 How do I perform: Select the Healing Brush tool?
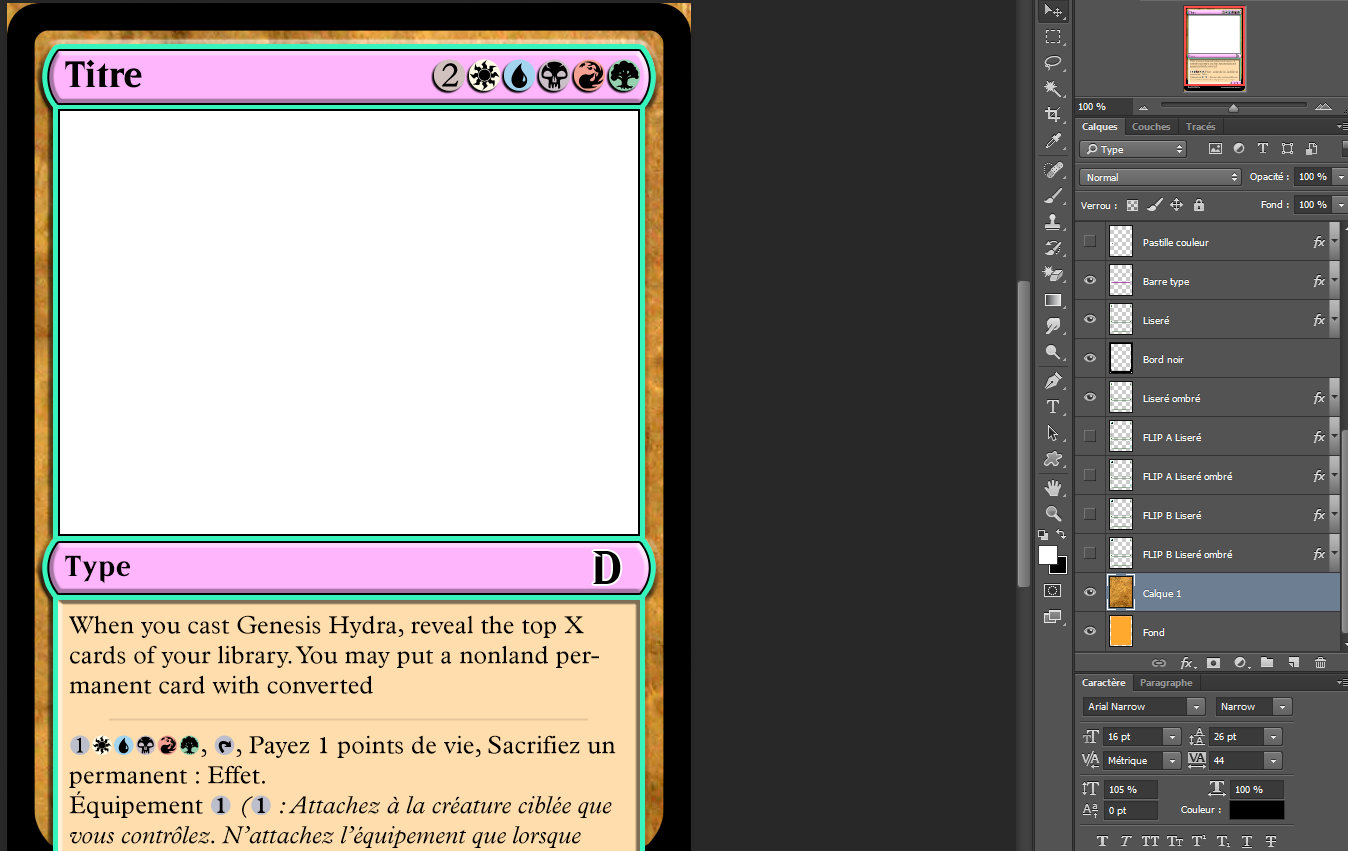click(1053, 170)
